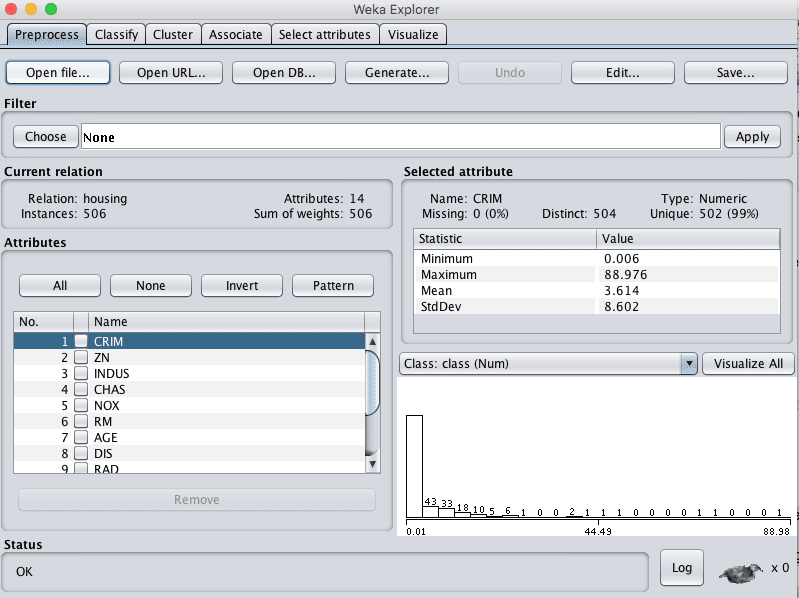Screen dimensions: 799x598
Task: Click the filter text field showing None
Action: (401, 137)
